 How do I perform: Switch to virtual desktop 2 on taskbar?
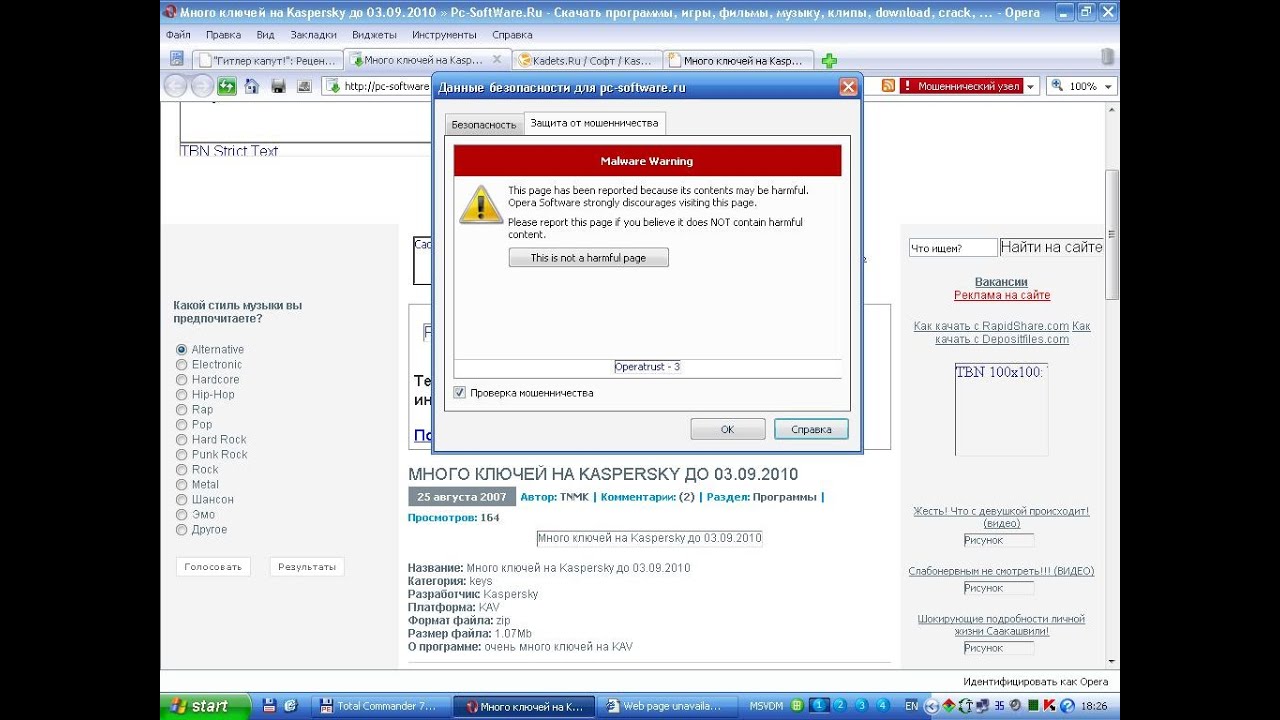pos(841,706)
